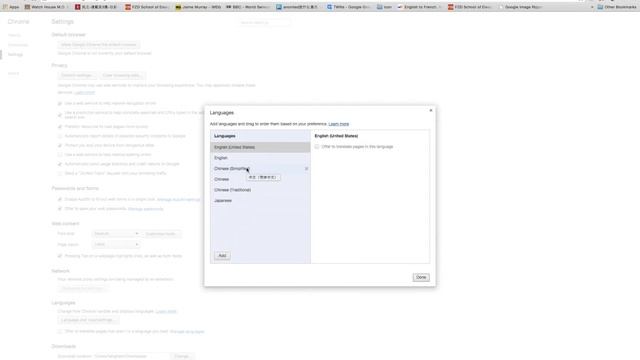
Task: Open Manage Autofill settings link
Action: [x=178, y=200]
